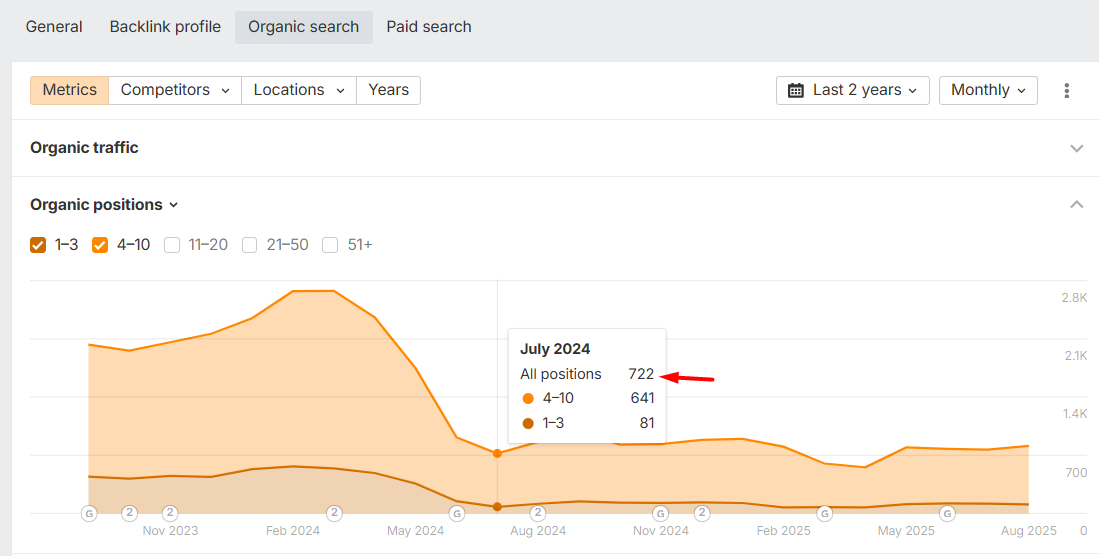This screenshot has height=556, width=1099.
Task: Open the Competitors dropdown
Action: [175, 90]
